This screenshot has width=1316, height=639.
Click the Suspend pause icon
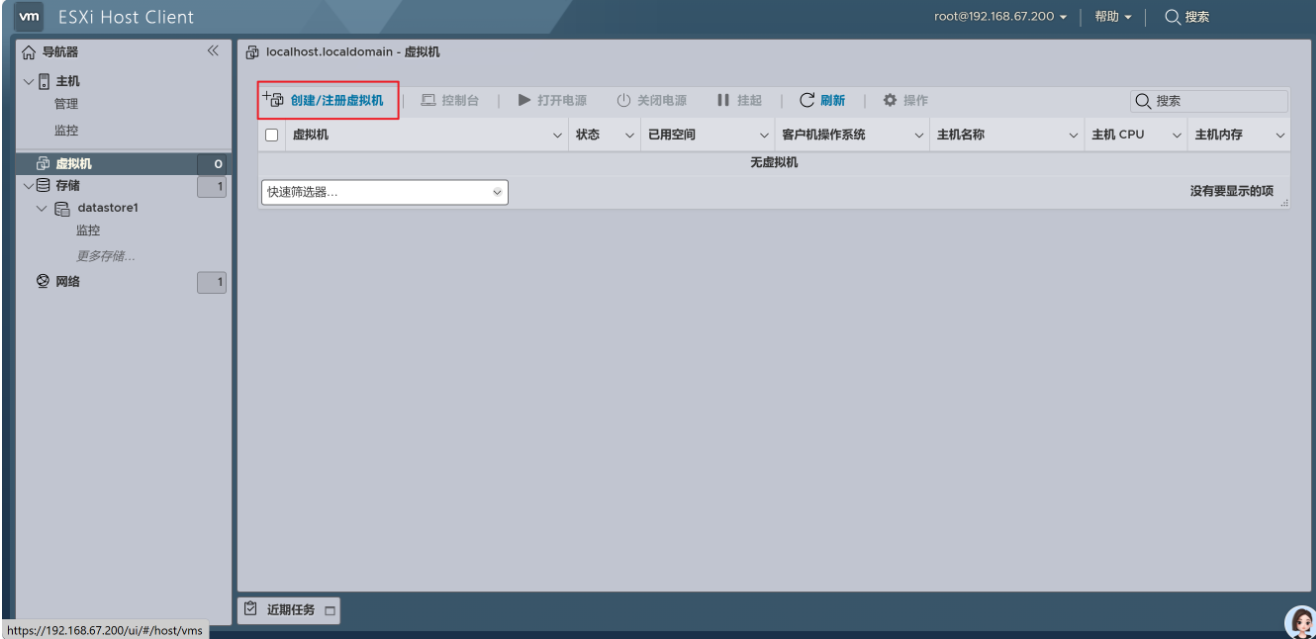pos(722,100)
